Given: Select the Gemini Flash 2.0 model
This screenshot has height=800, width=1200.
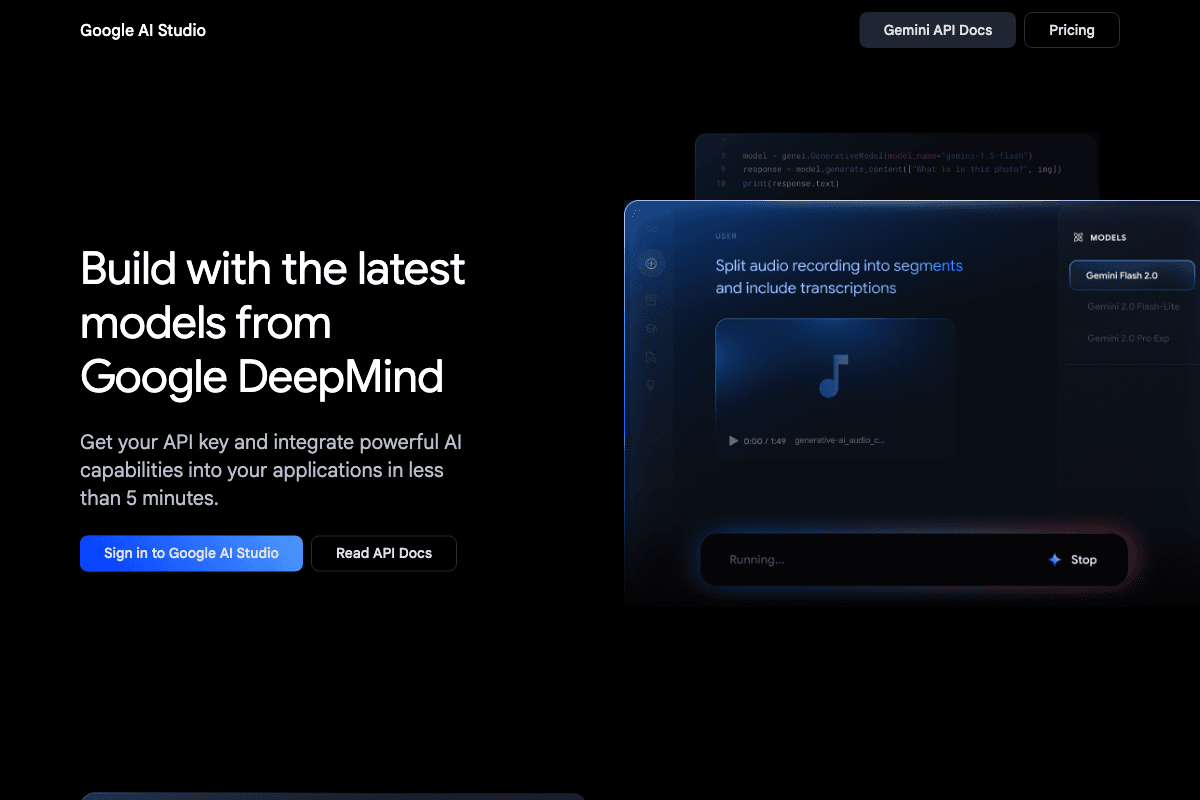Looking at the screenshot, I should pyautogui.click(x=1131, y=275).
